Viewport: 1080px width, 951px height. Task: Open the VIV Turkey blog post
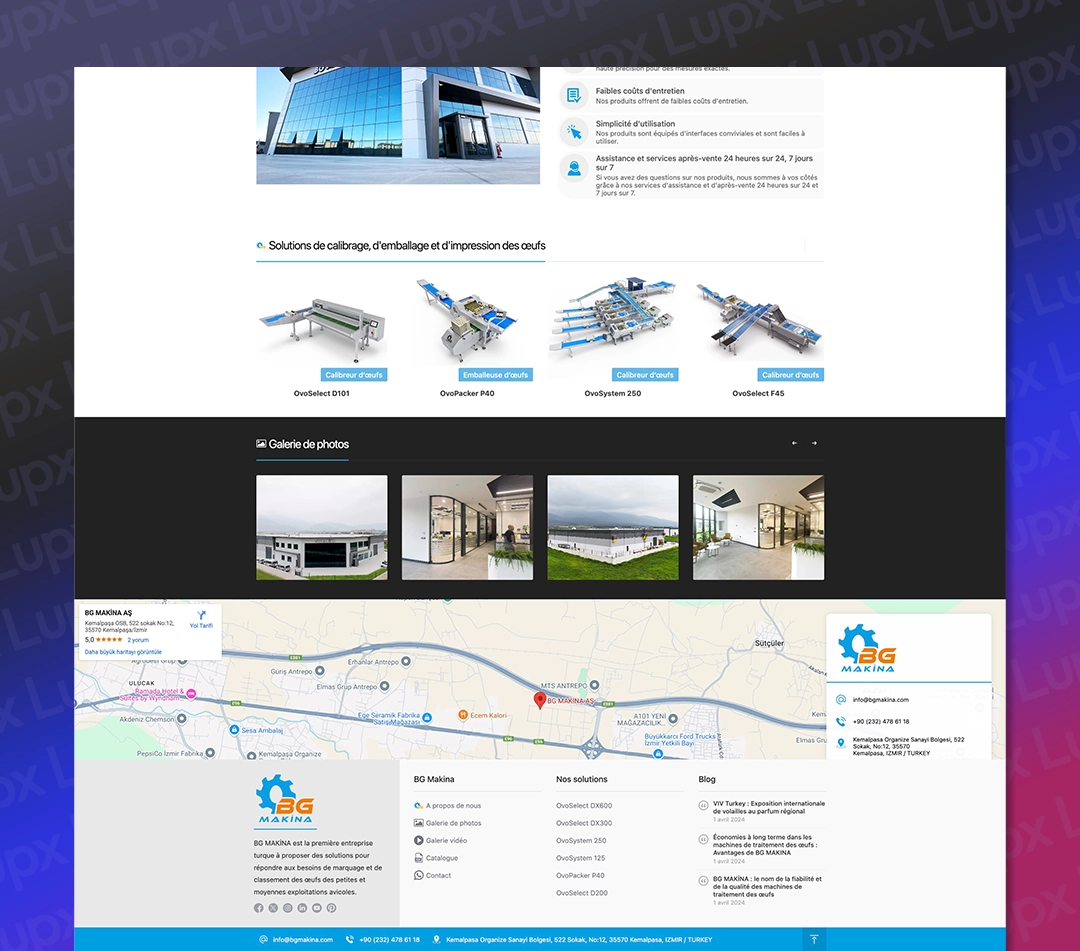(768, 807)
